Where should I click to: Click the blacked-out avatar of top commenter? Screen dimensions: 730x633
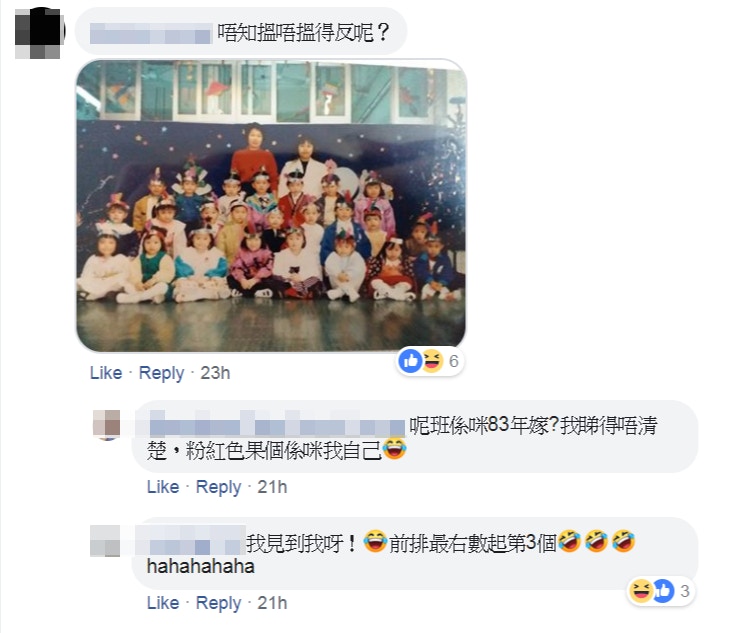tap(39, 34)
